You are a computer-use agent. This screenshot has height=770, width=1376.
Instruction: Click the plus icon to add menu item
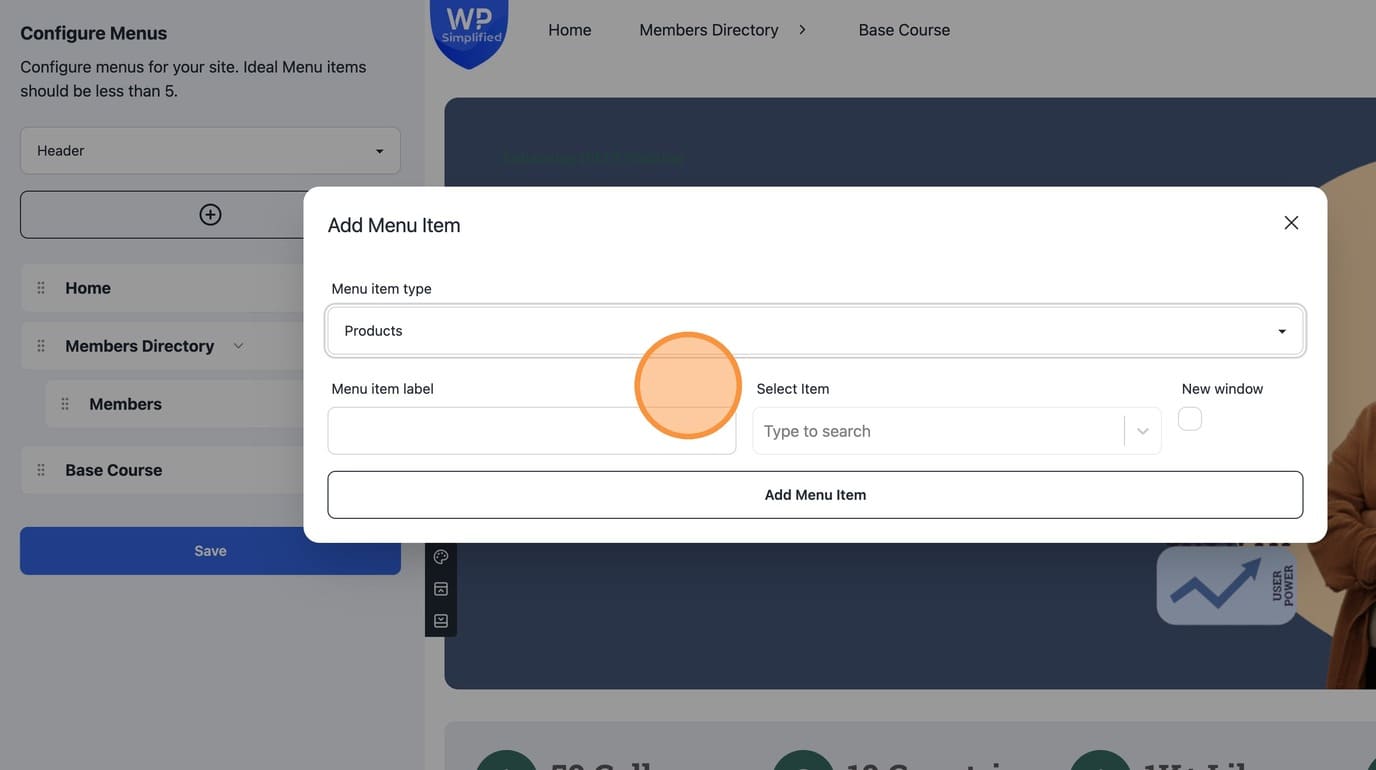tap(210, 215)
